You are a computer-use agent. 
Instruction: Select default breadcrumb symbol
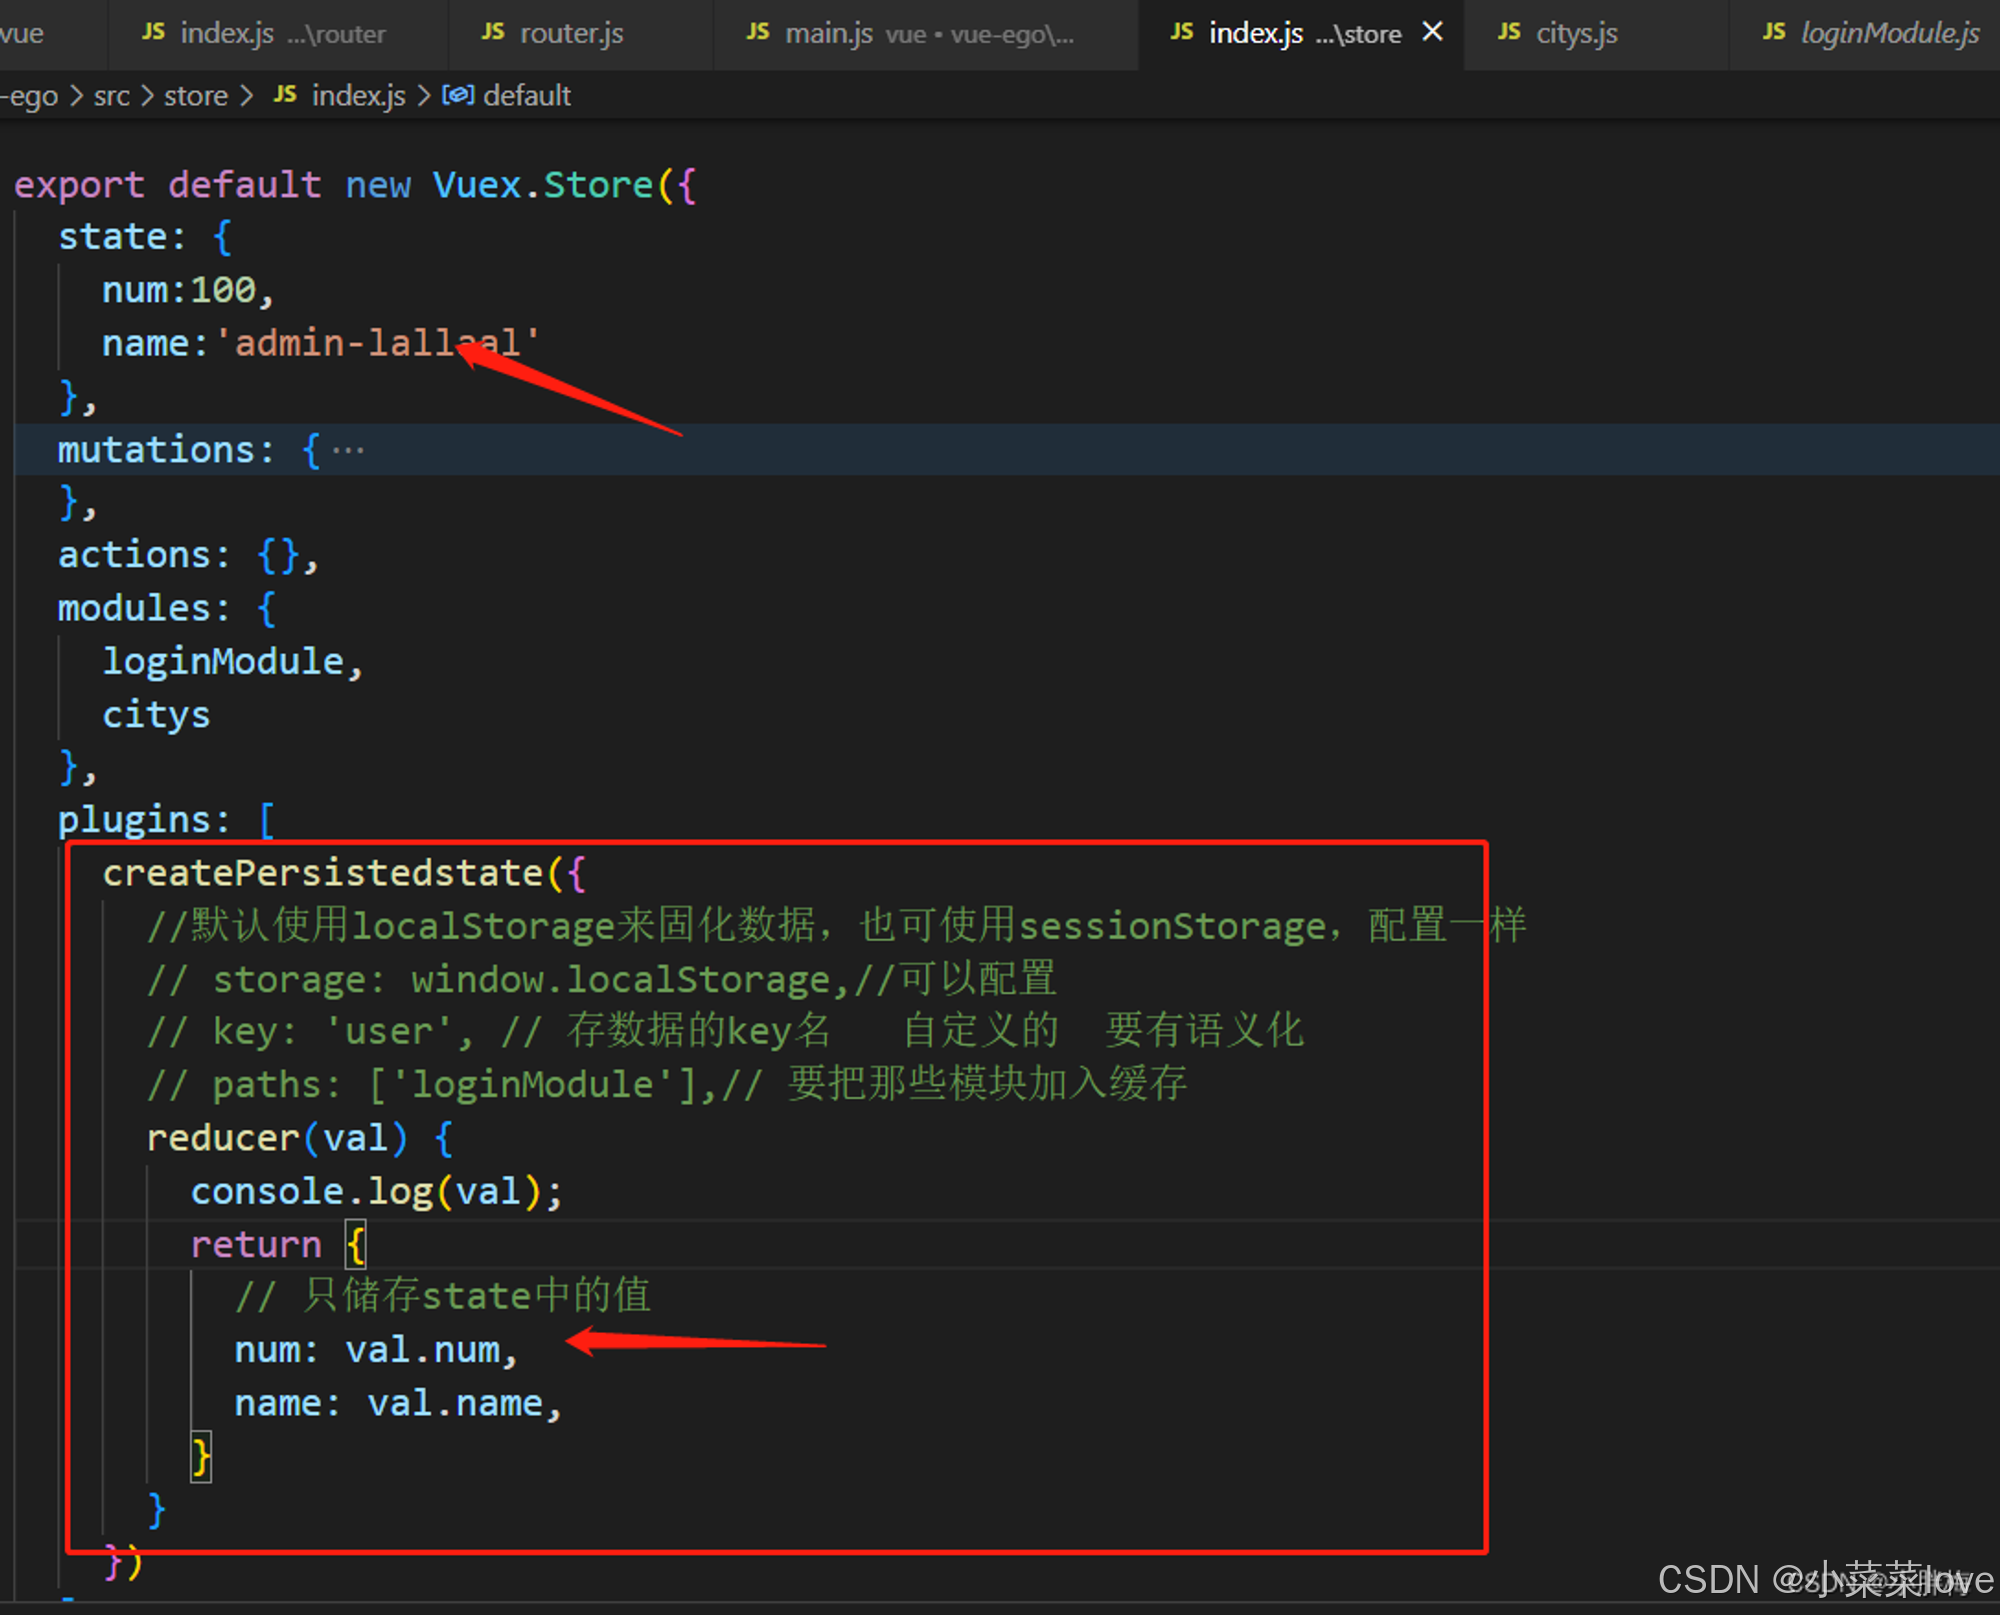pyautogui.click(x=526, y=96)
